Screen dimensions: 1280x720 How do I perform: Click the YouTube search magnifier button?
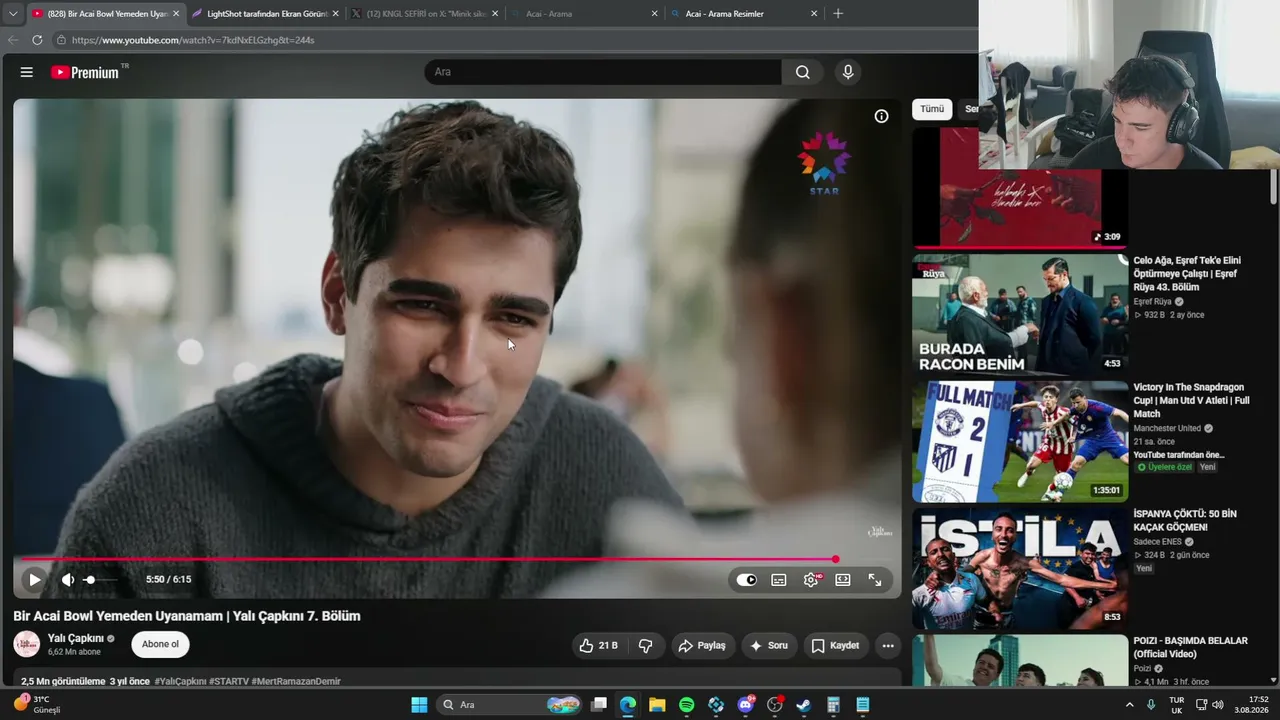[803, 72]
